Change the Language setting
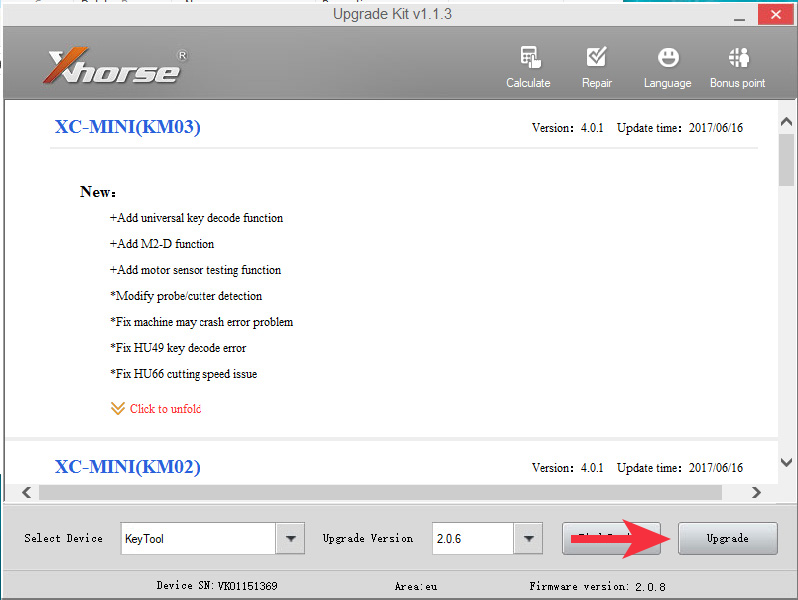 (x=667, y=67)
